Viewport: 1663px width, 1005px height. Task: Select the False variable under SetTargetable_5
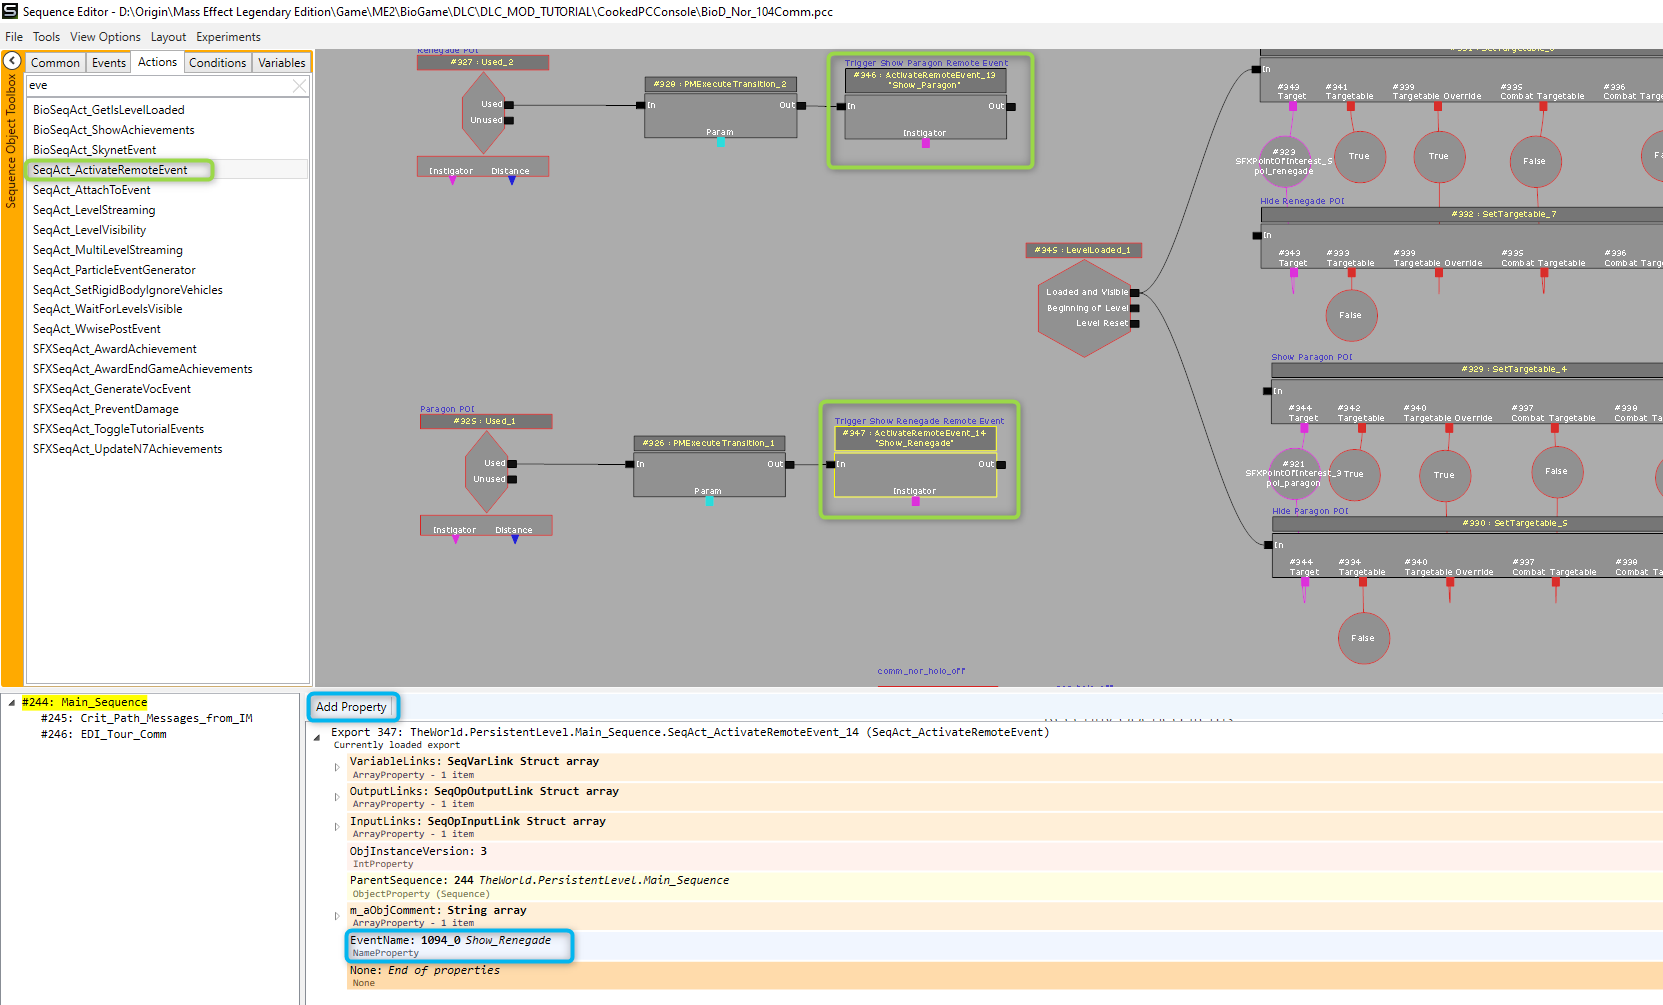pos(1363,638)
